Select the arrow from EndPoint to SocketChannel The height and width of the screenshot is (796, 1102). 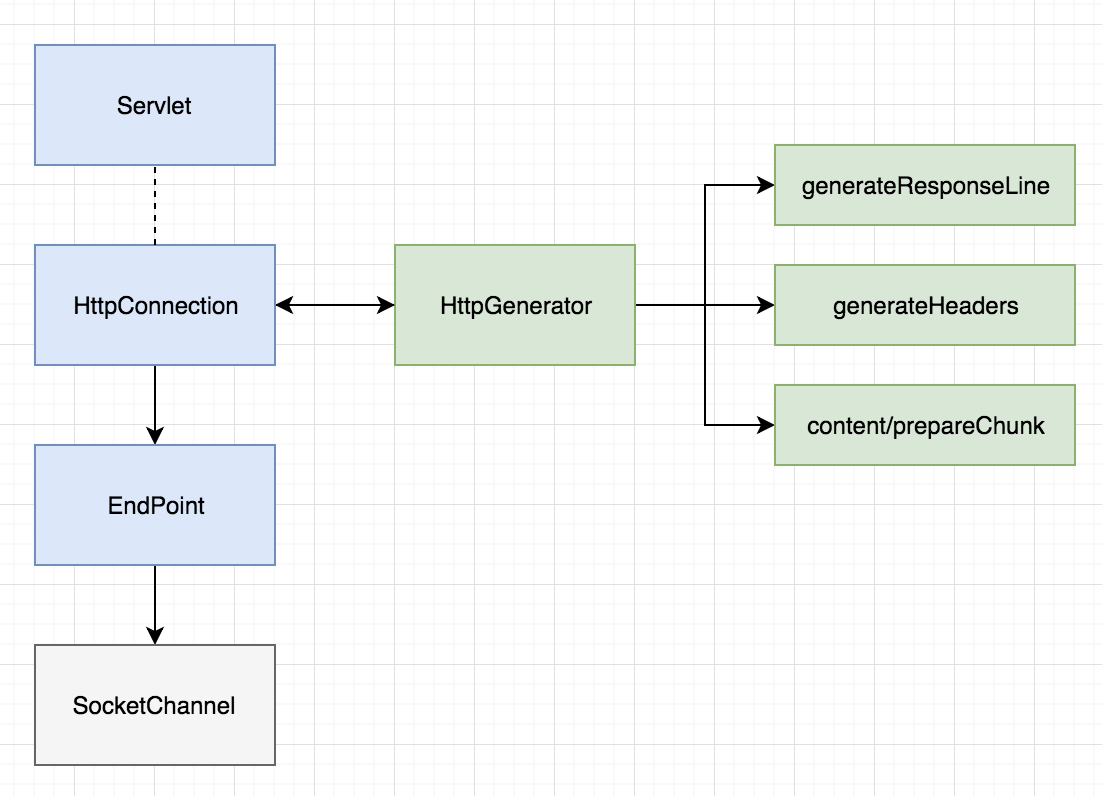(x=155, y=605)
